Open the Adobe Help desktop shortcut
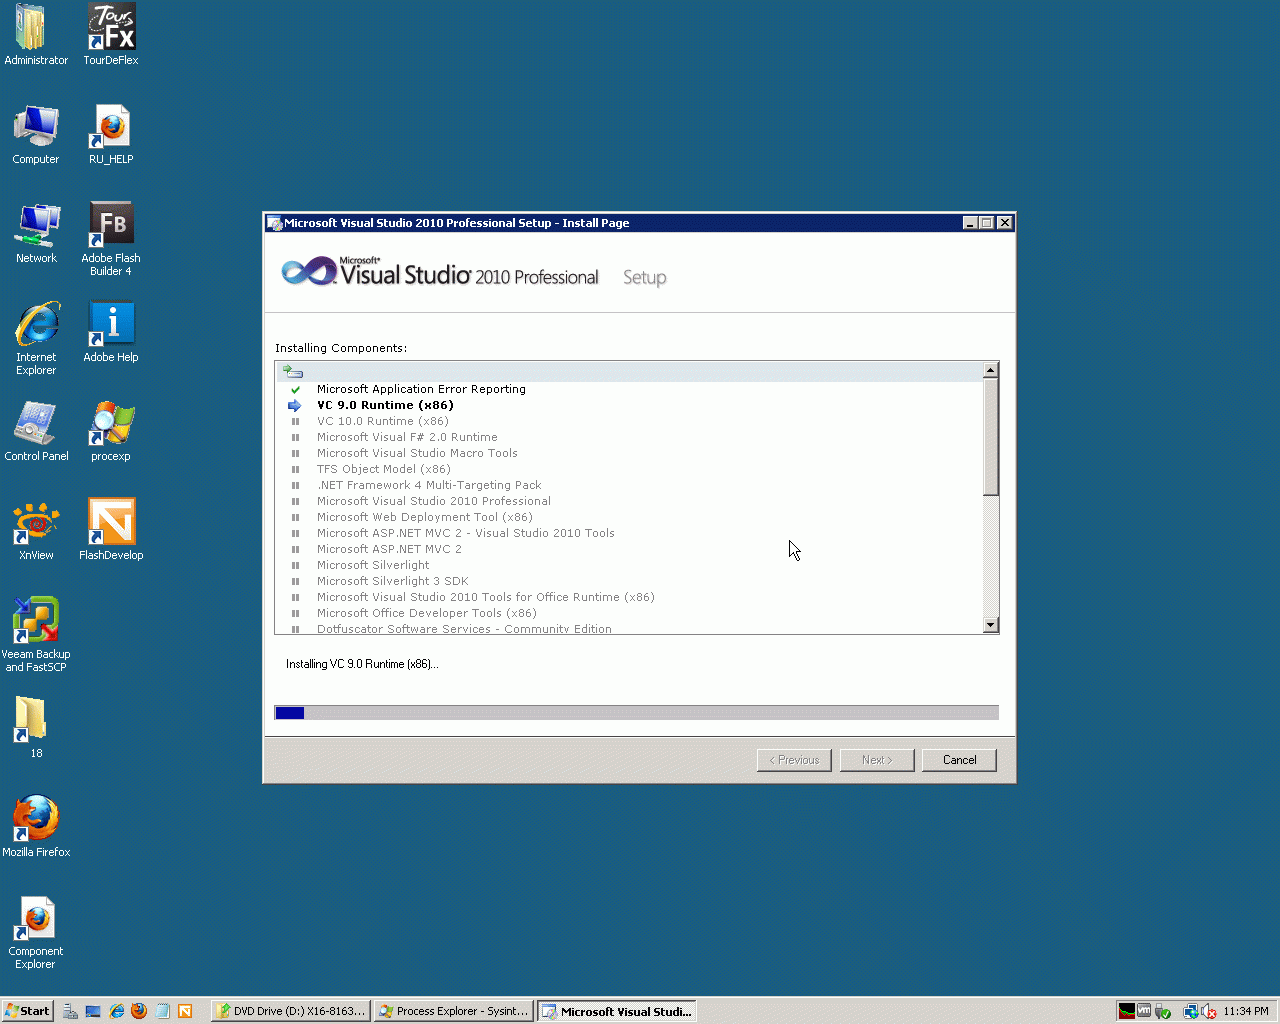This screenshot has height=1024, width=1280. (x=111, y=332)
